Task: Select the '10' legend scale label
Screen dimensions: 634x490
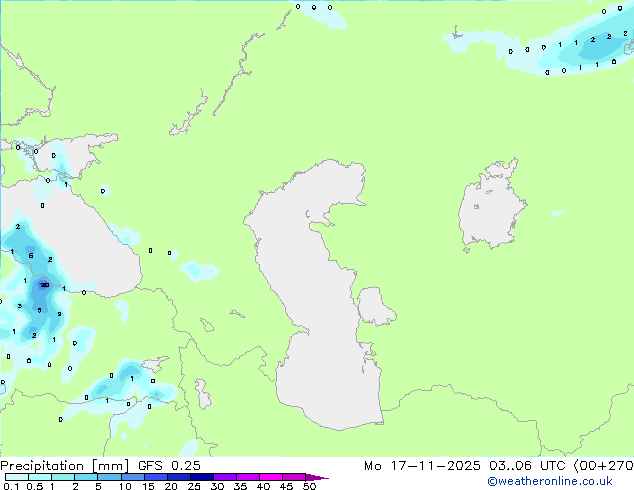Action: coord(125,486)
